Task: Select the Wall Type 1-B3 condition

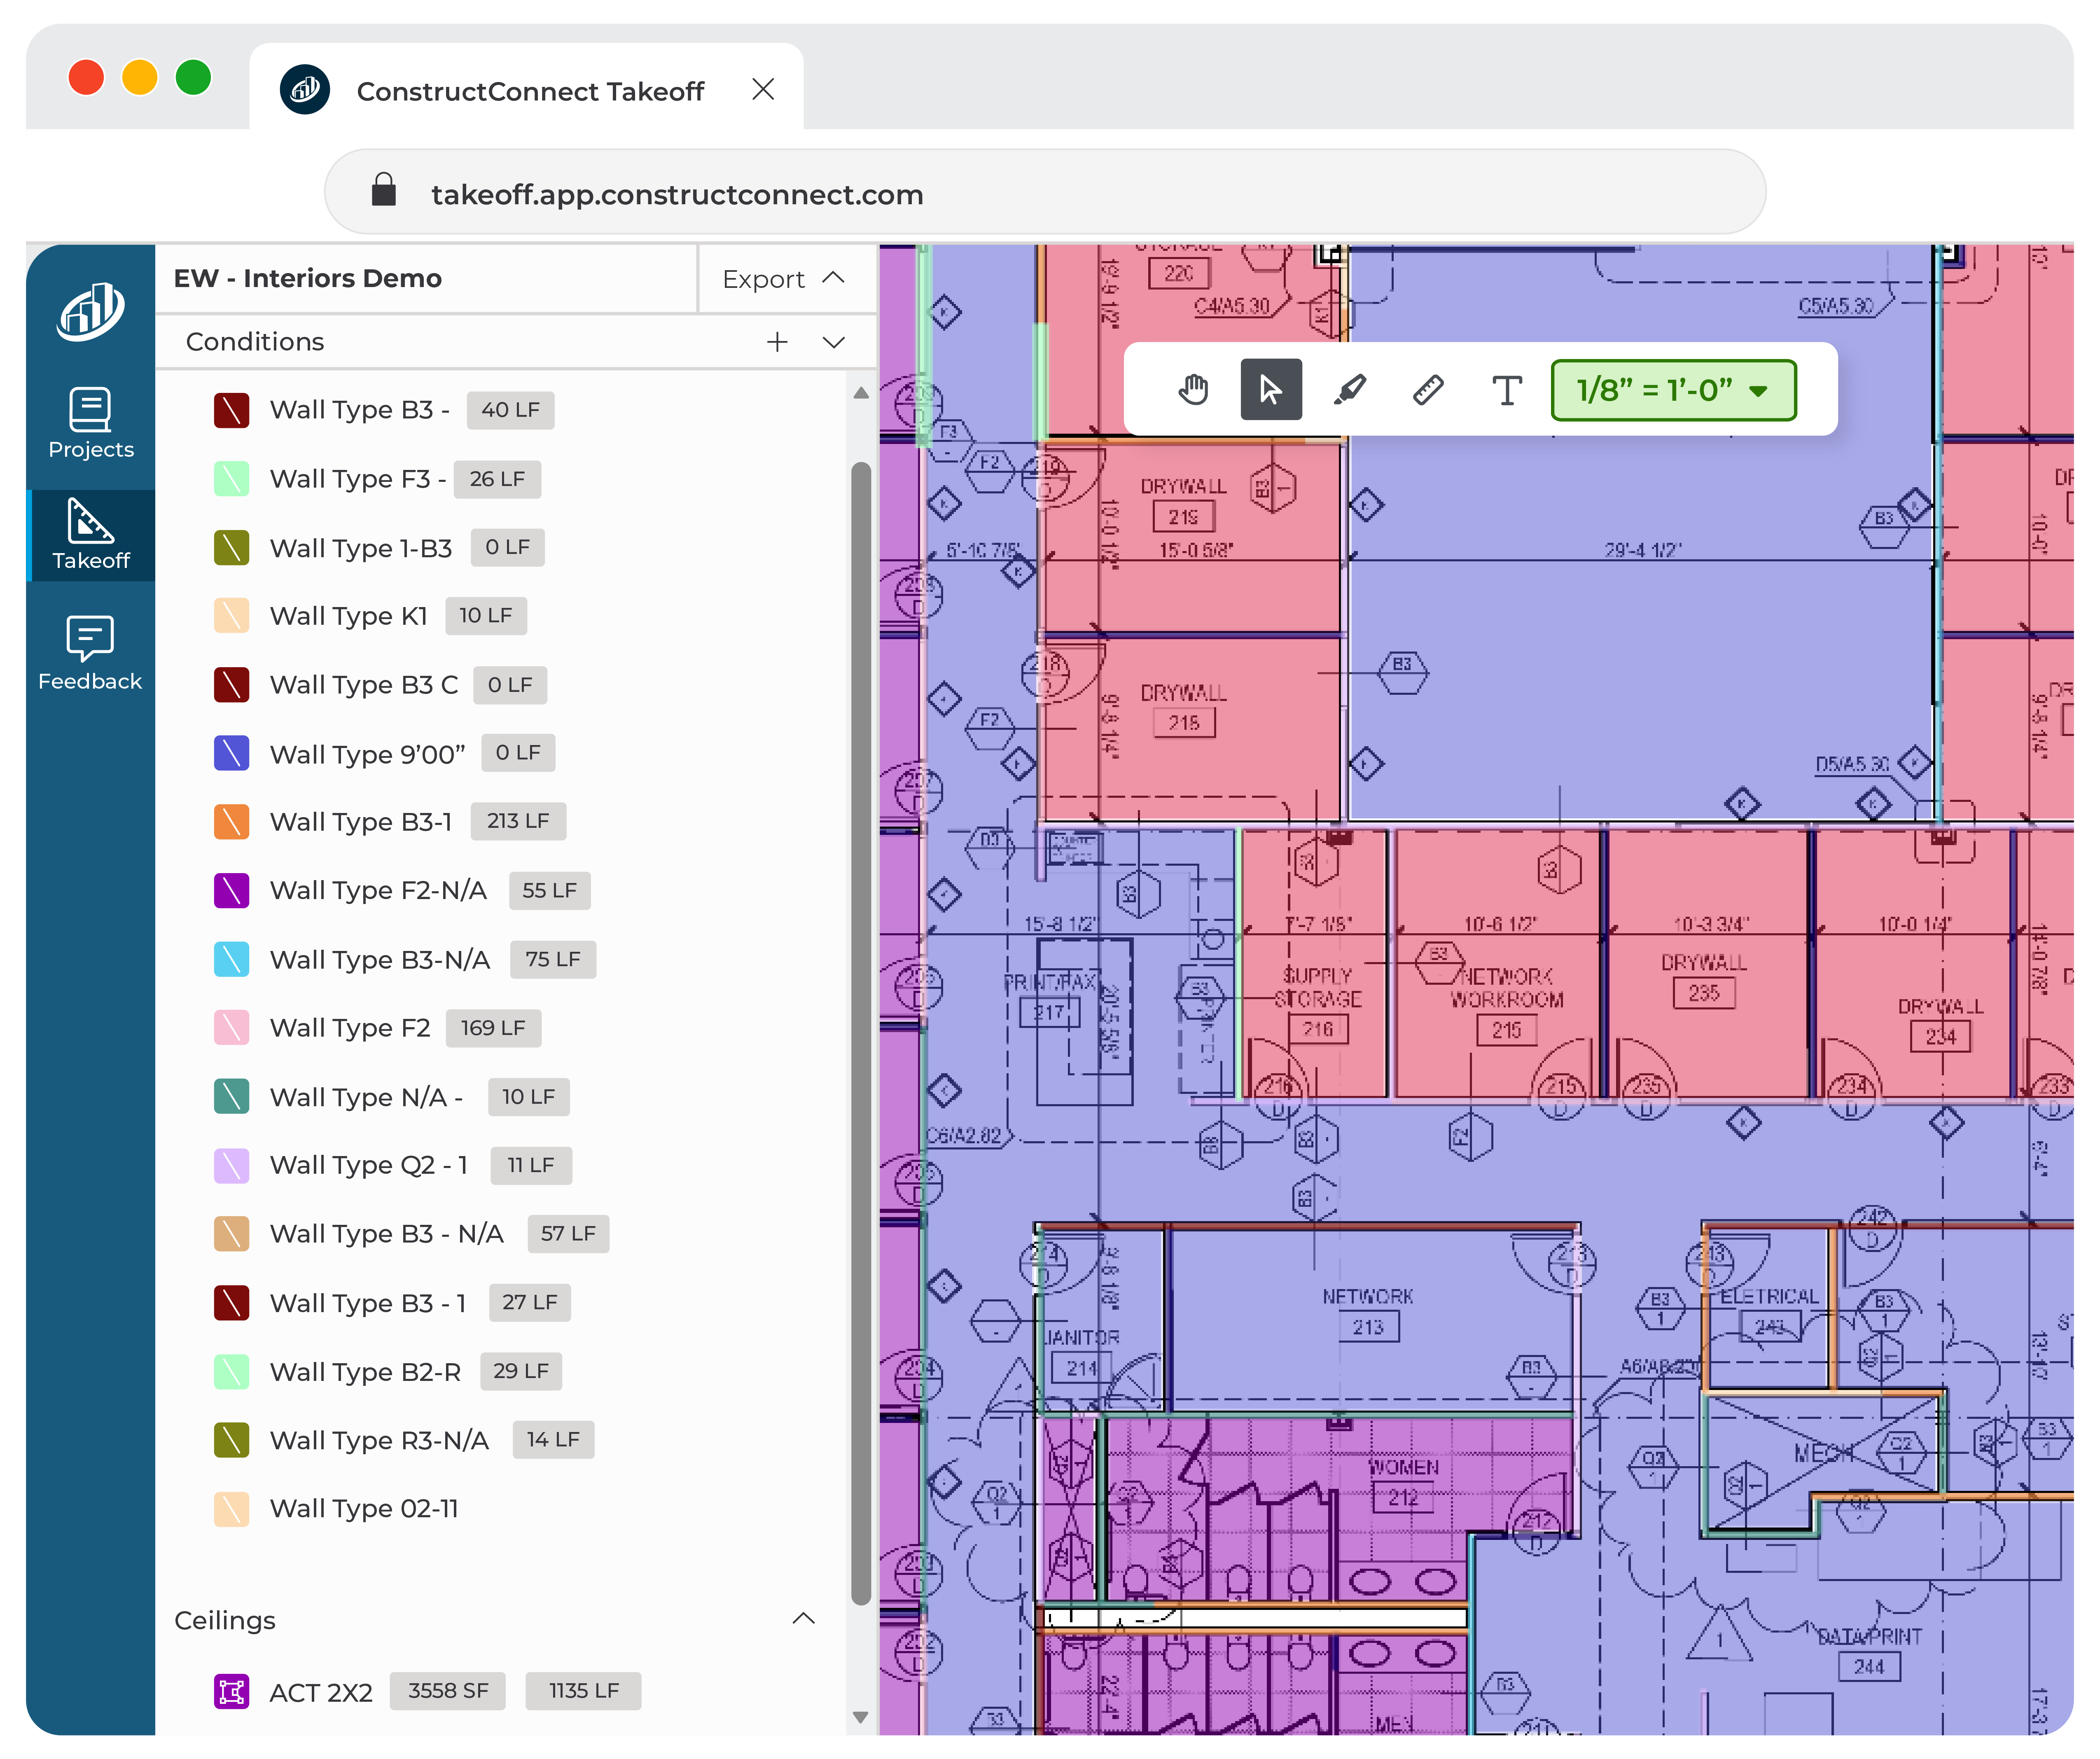Action: pos(361,548)
